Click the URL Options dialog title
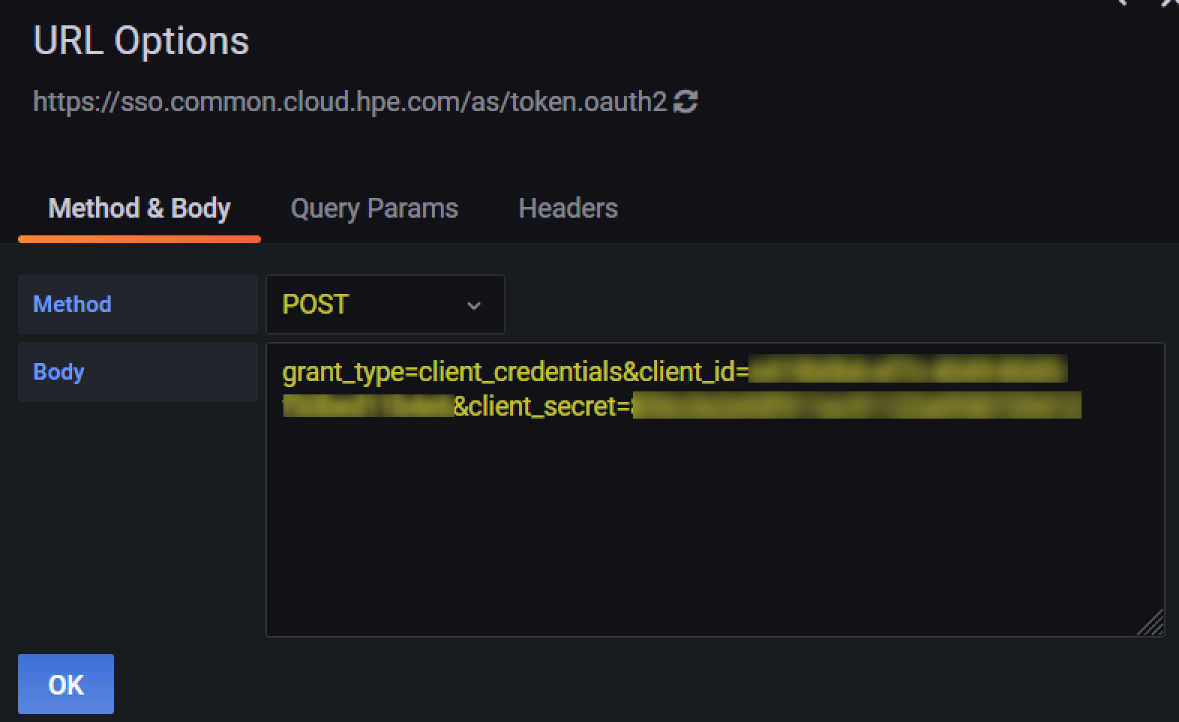Screen dimensions: 1179x722 [141, 40]
